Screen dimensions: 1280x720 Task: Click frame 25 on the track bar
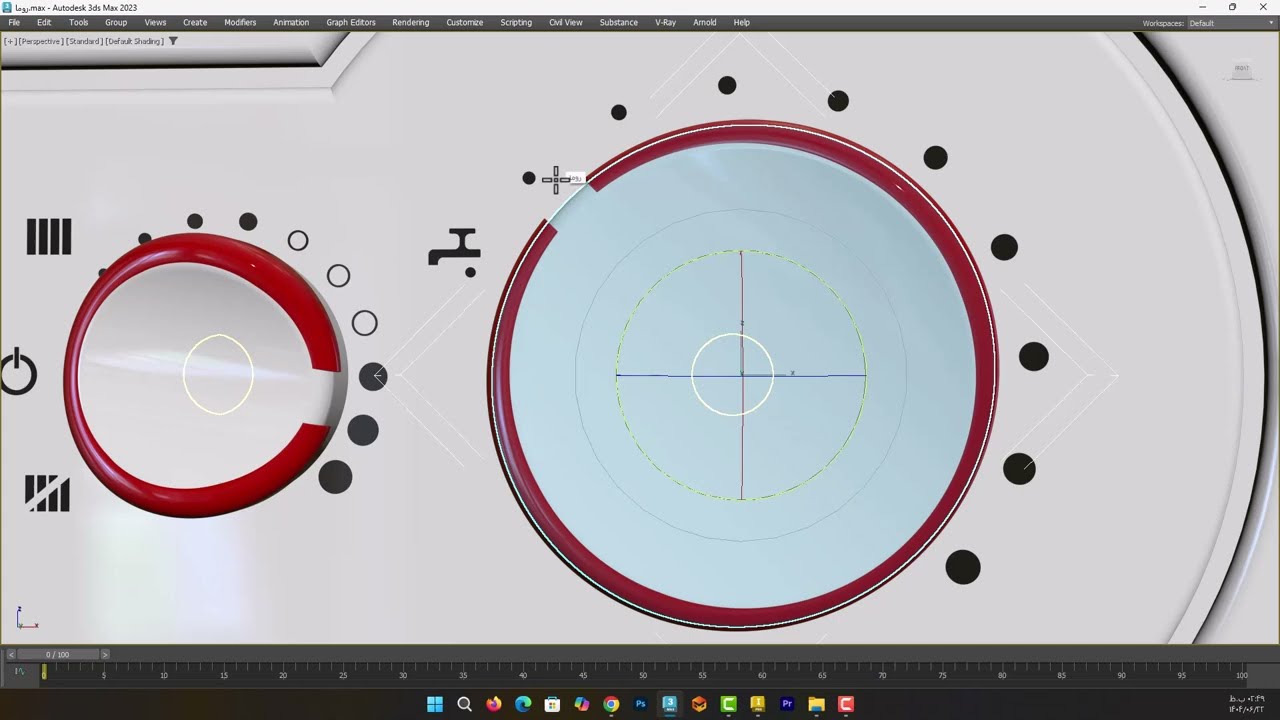click(x=342, y=674)
